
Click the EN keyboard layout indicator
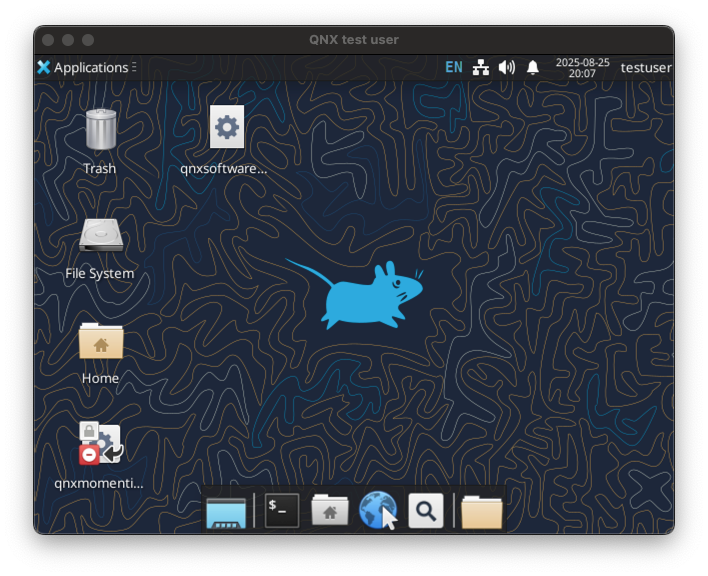tap(454, 67)
